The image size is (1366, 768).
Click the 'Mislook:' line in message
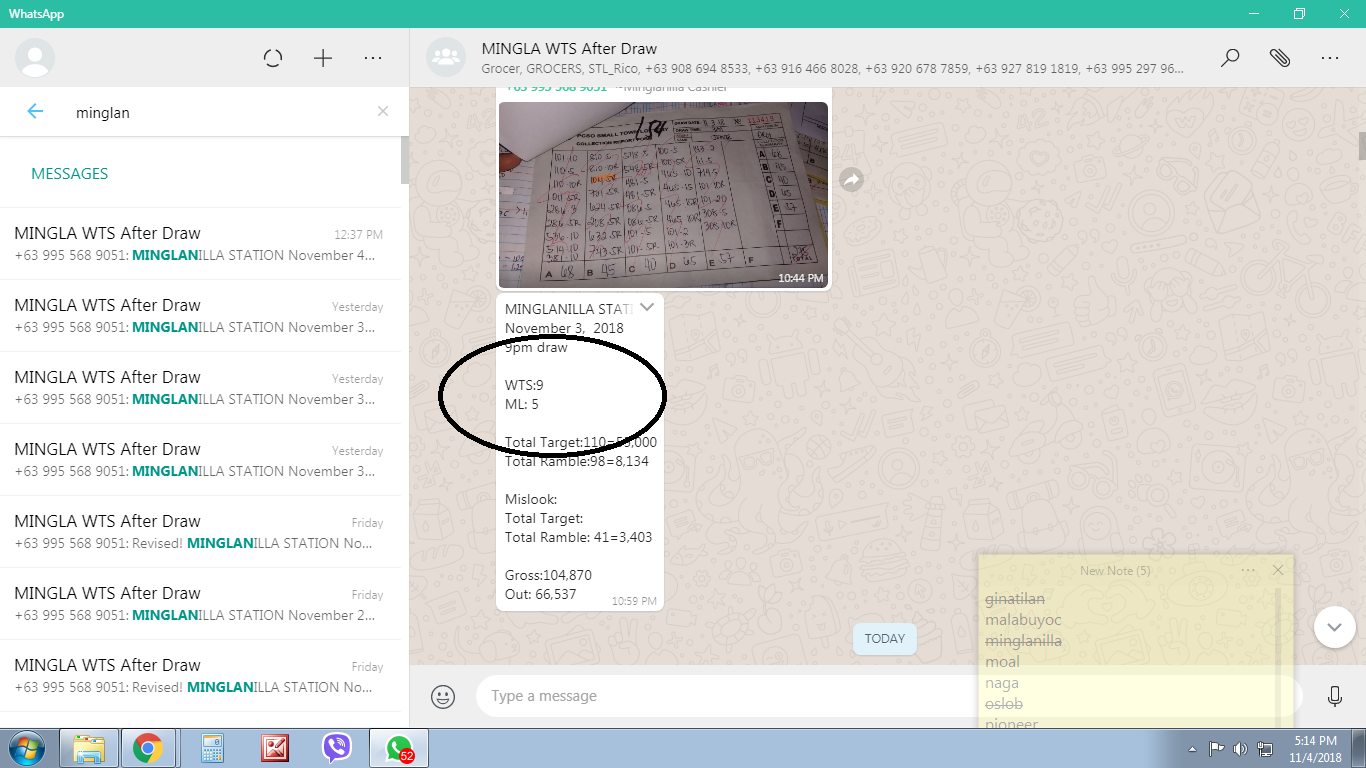[x=531, y=499]
